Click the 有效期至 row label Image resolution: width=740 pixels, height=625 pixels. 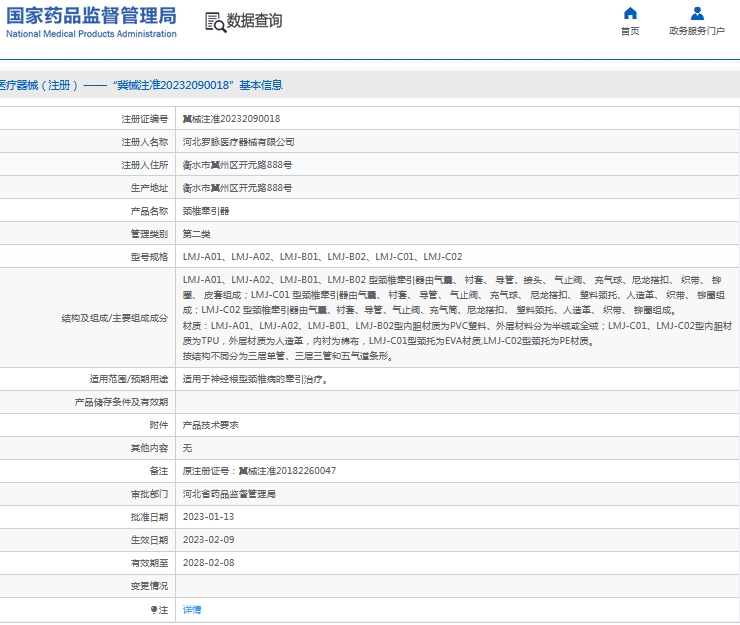[x=149, y=563]
